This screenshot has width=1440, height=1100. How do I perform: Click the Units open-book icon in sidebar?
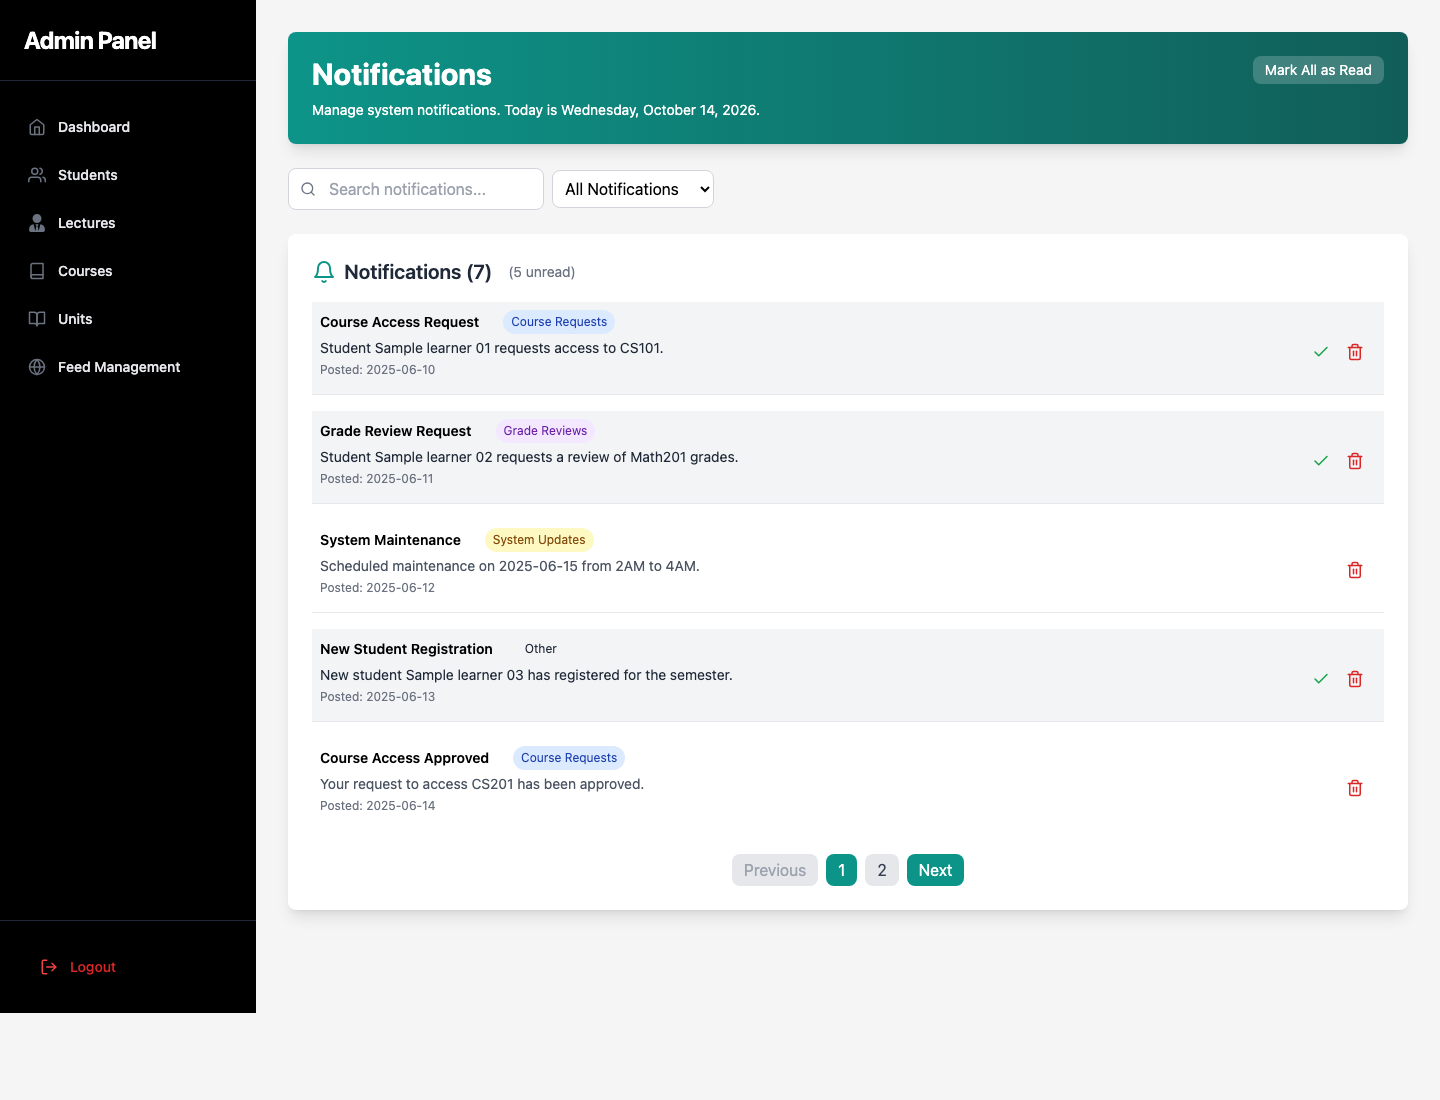(37, 319)
